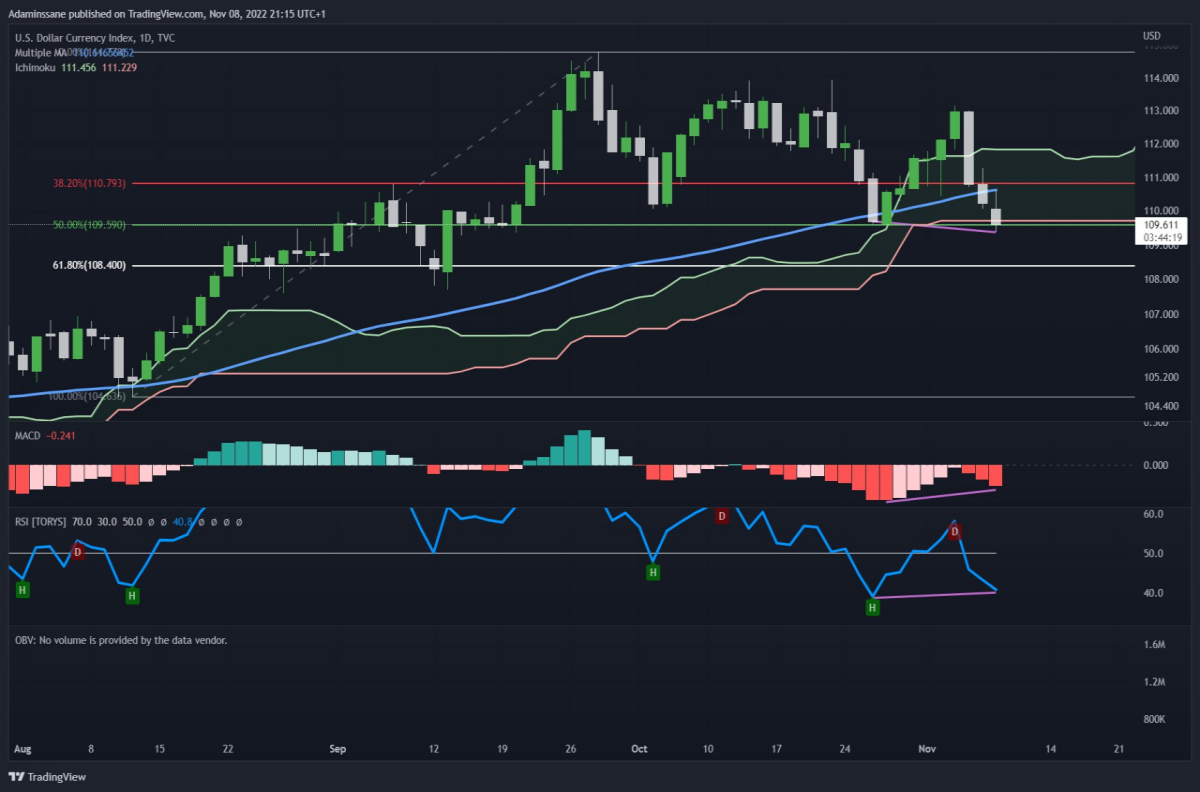Click the RSI [TORYS] legend label
The image size is (1200, 792).
tap(126, 522)
